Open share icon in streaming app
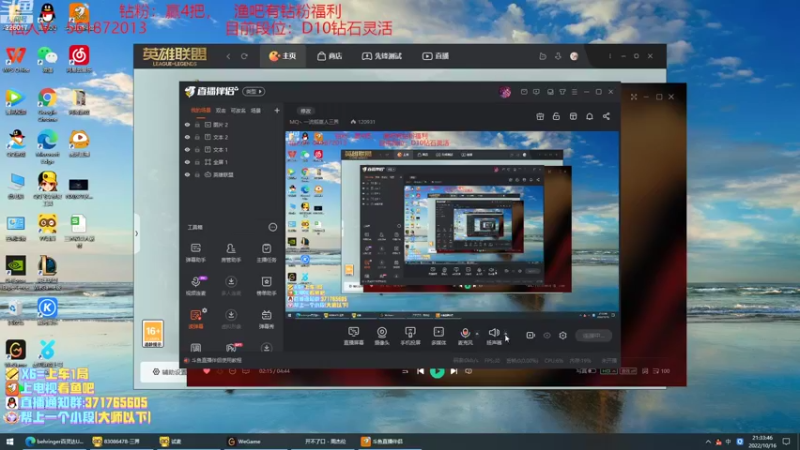 point(606,116)
